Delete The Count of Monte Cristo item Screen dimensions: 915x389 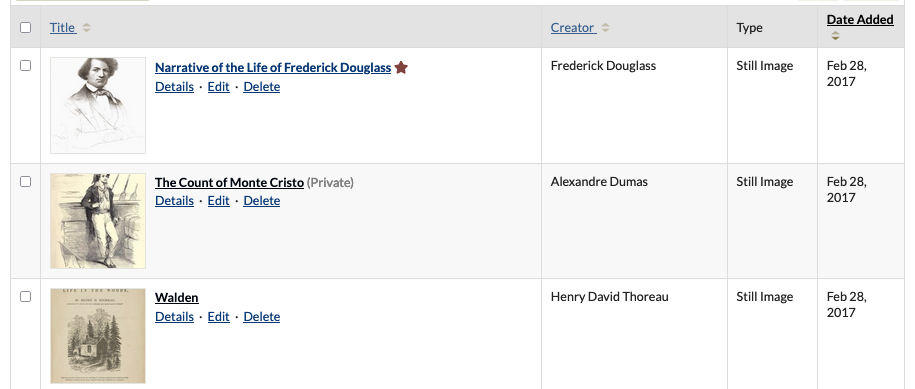pos(261,201)
